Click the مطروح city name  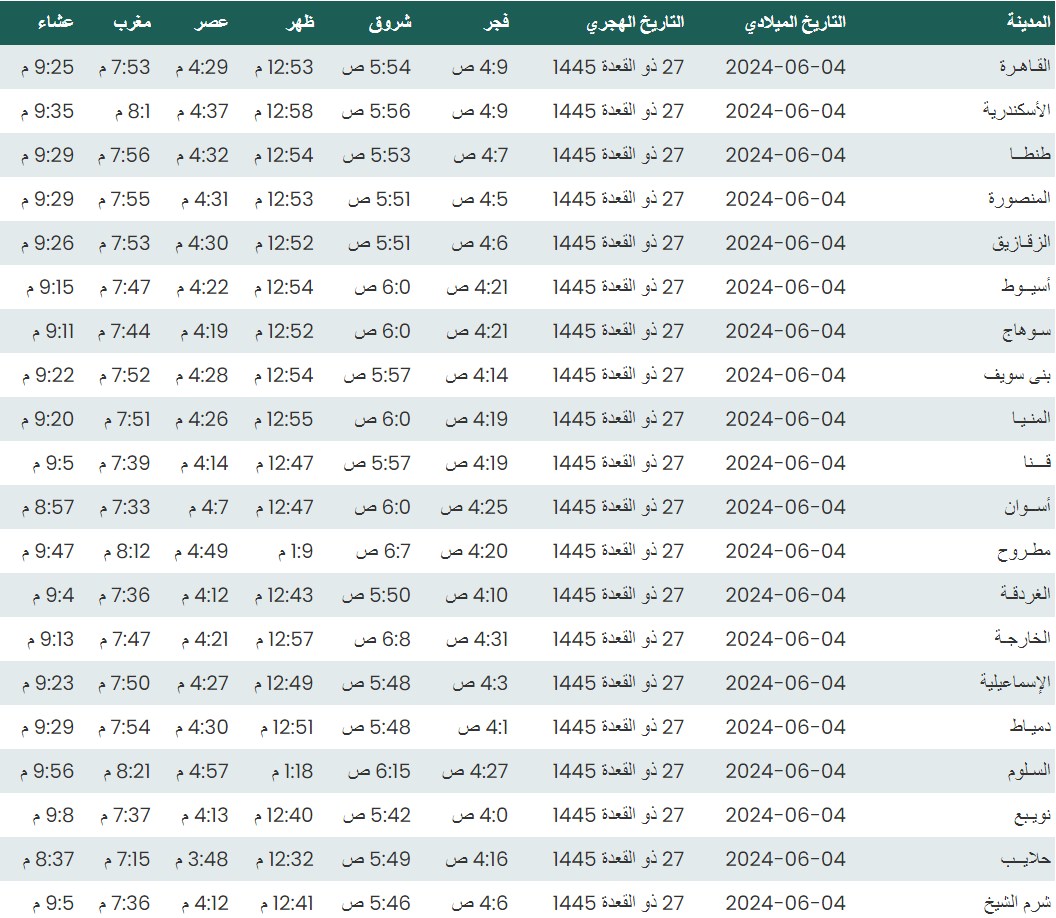(x=1025, y=551)
